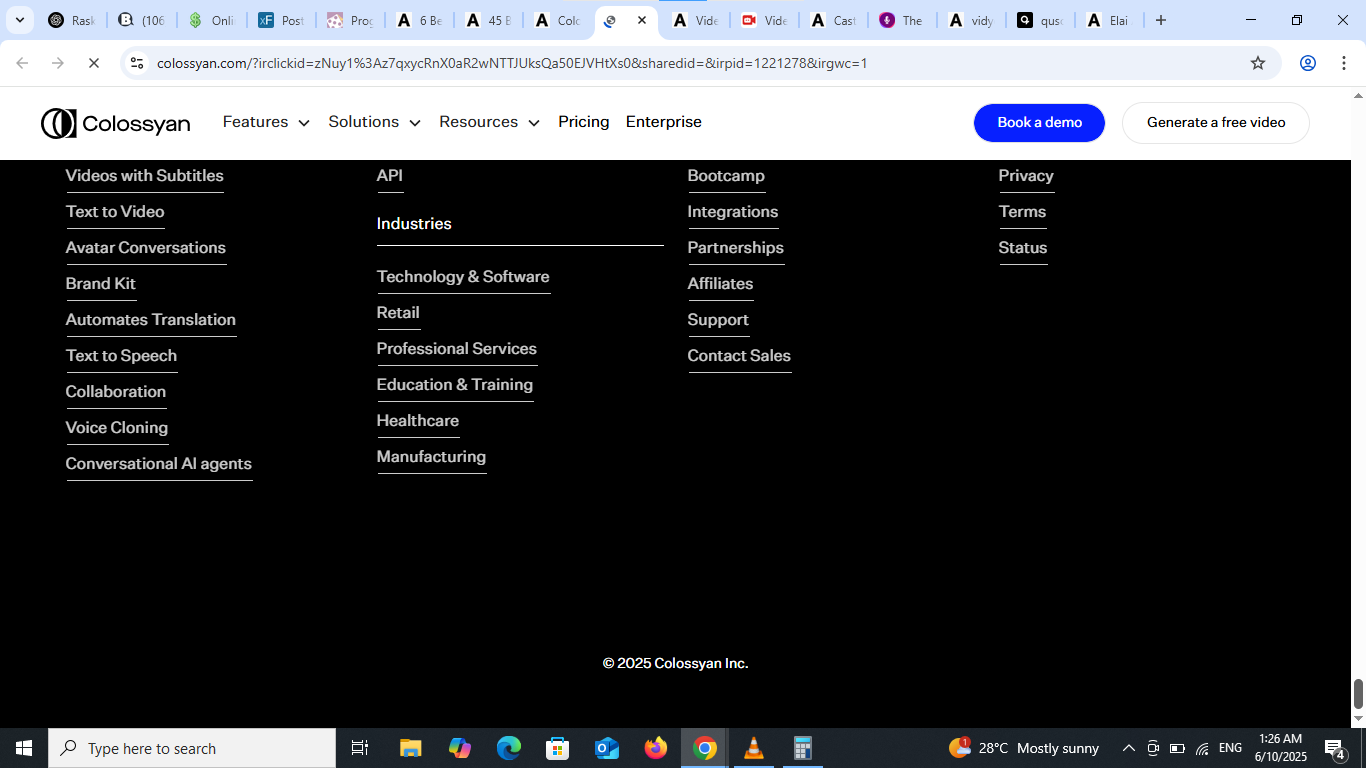
Task: Launch Microsoft Edge from taskbar
Action: [x=509, y=748]
